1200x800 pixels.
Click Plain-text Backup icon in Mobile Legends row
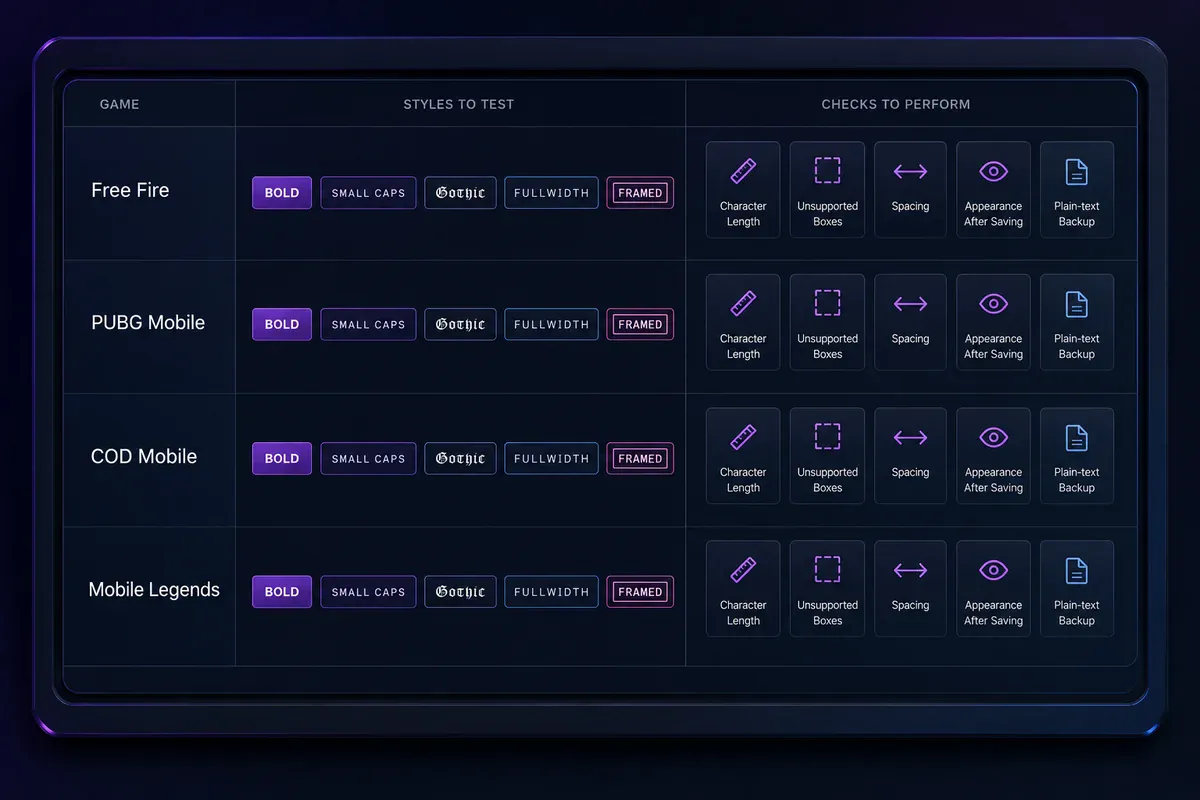tap(1076, 570)
